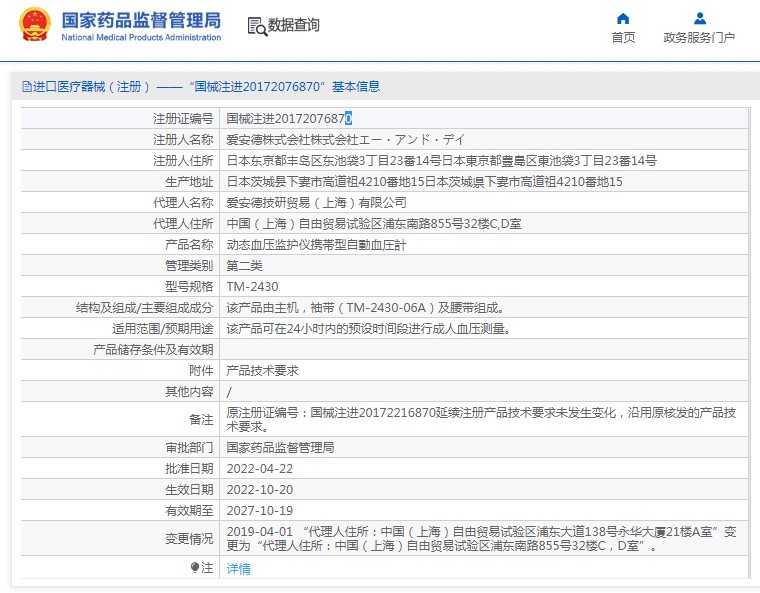The height and width of the screenshot is (593, 760).
Task: Click the 国家药品监督管理局 site title
Action: click(141, 20)
